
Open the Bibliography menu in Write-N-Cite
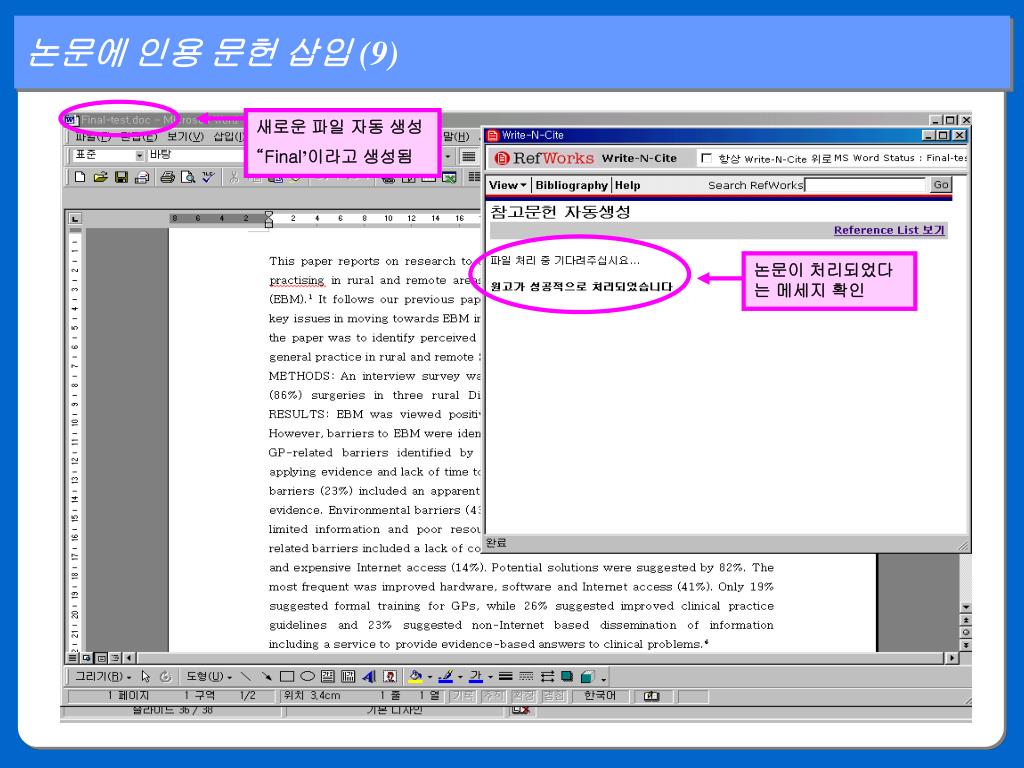pos(571,185)
